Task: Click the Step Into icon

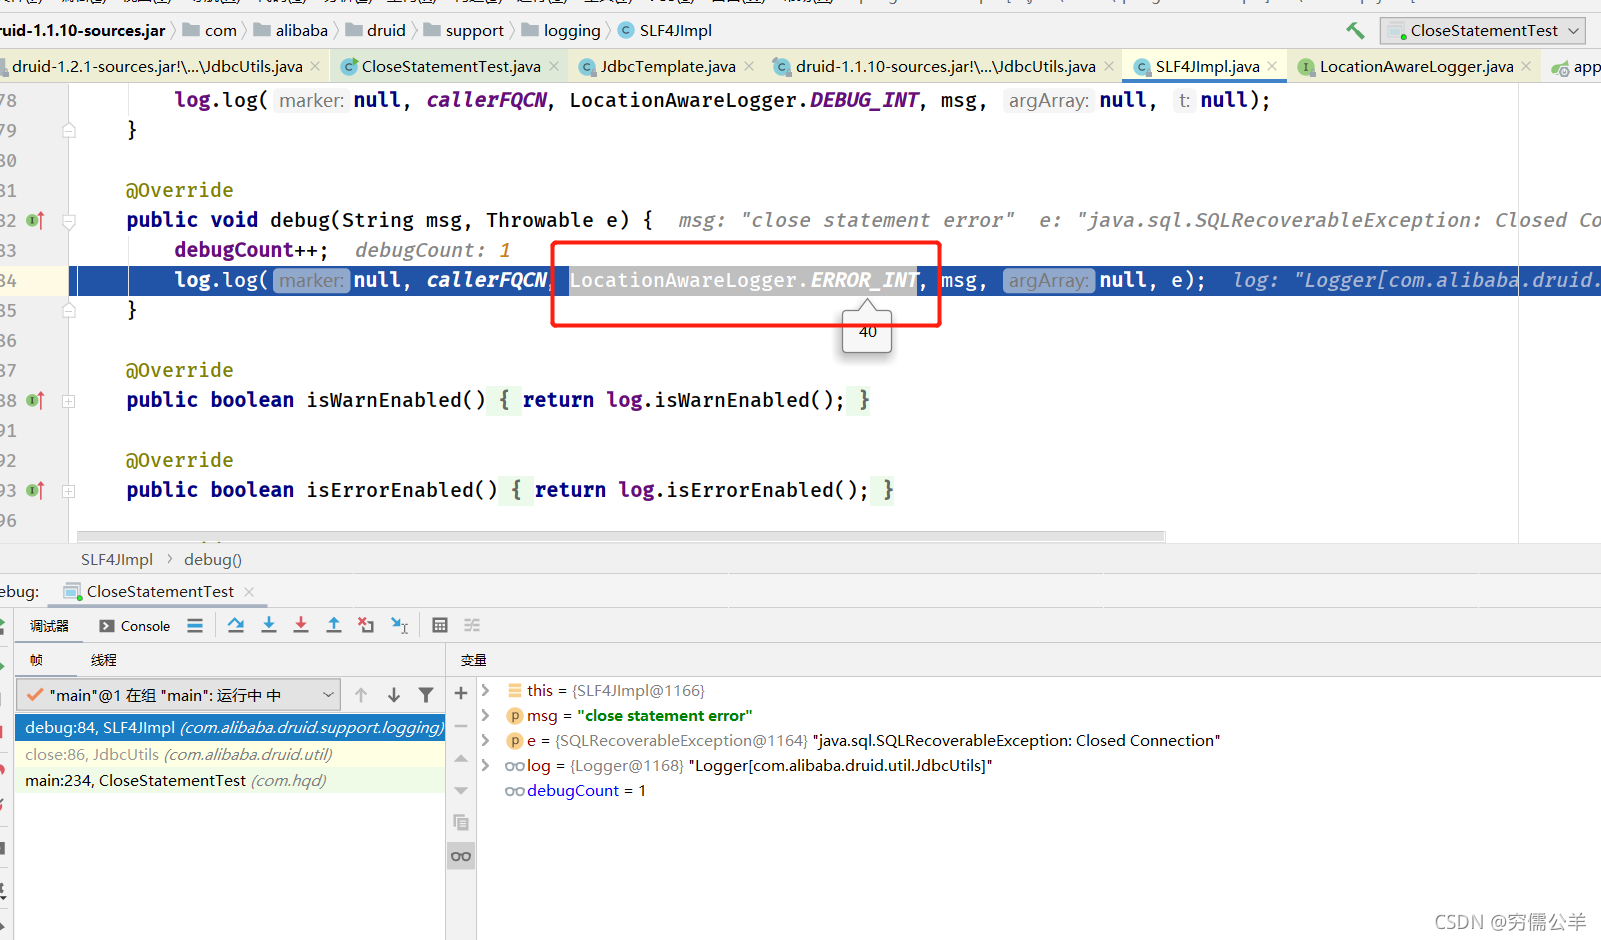Action: click(x=269, y=625)
